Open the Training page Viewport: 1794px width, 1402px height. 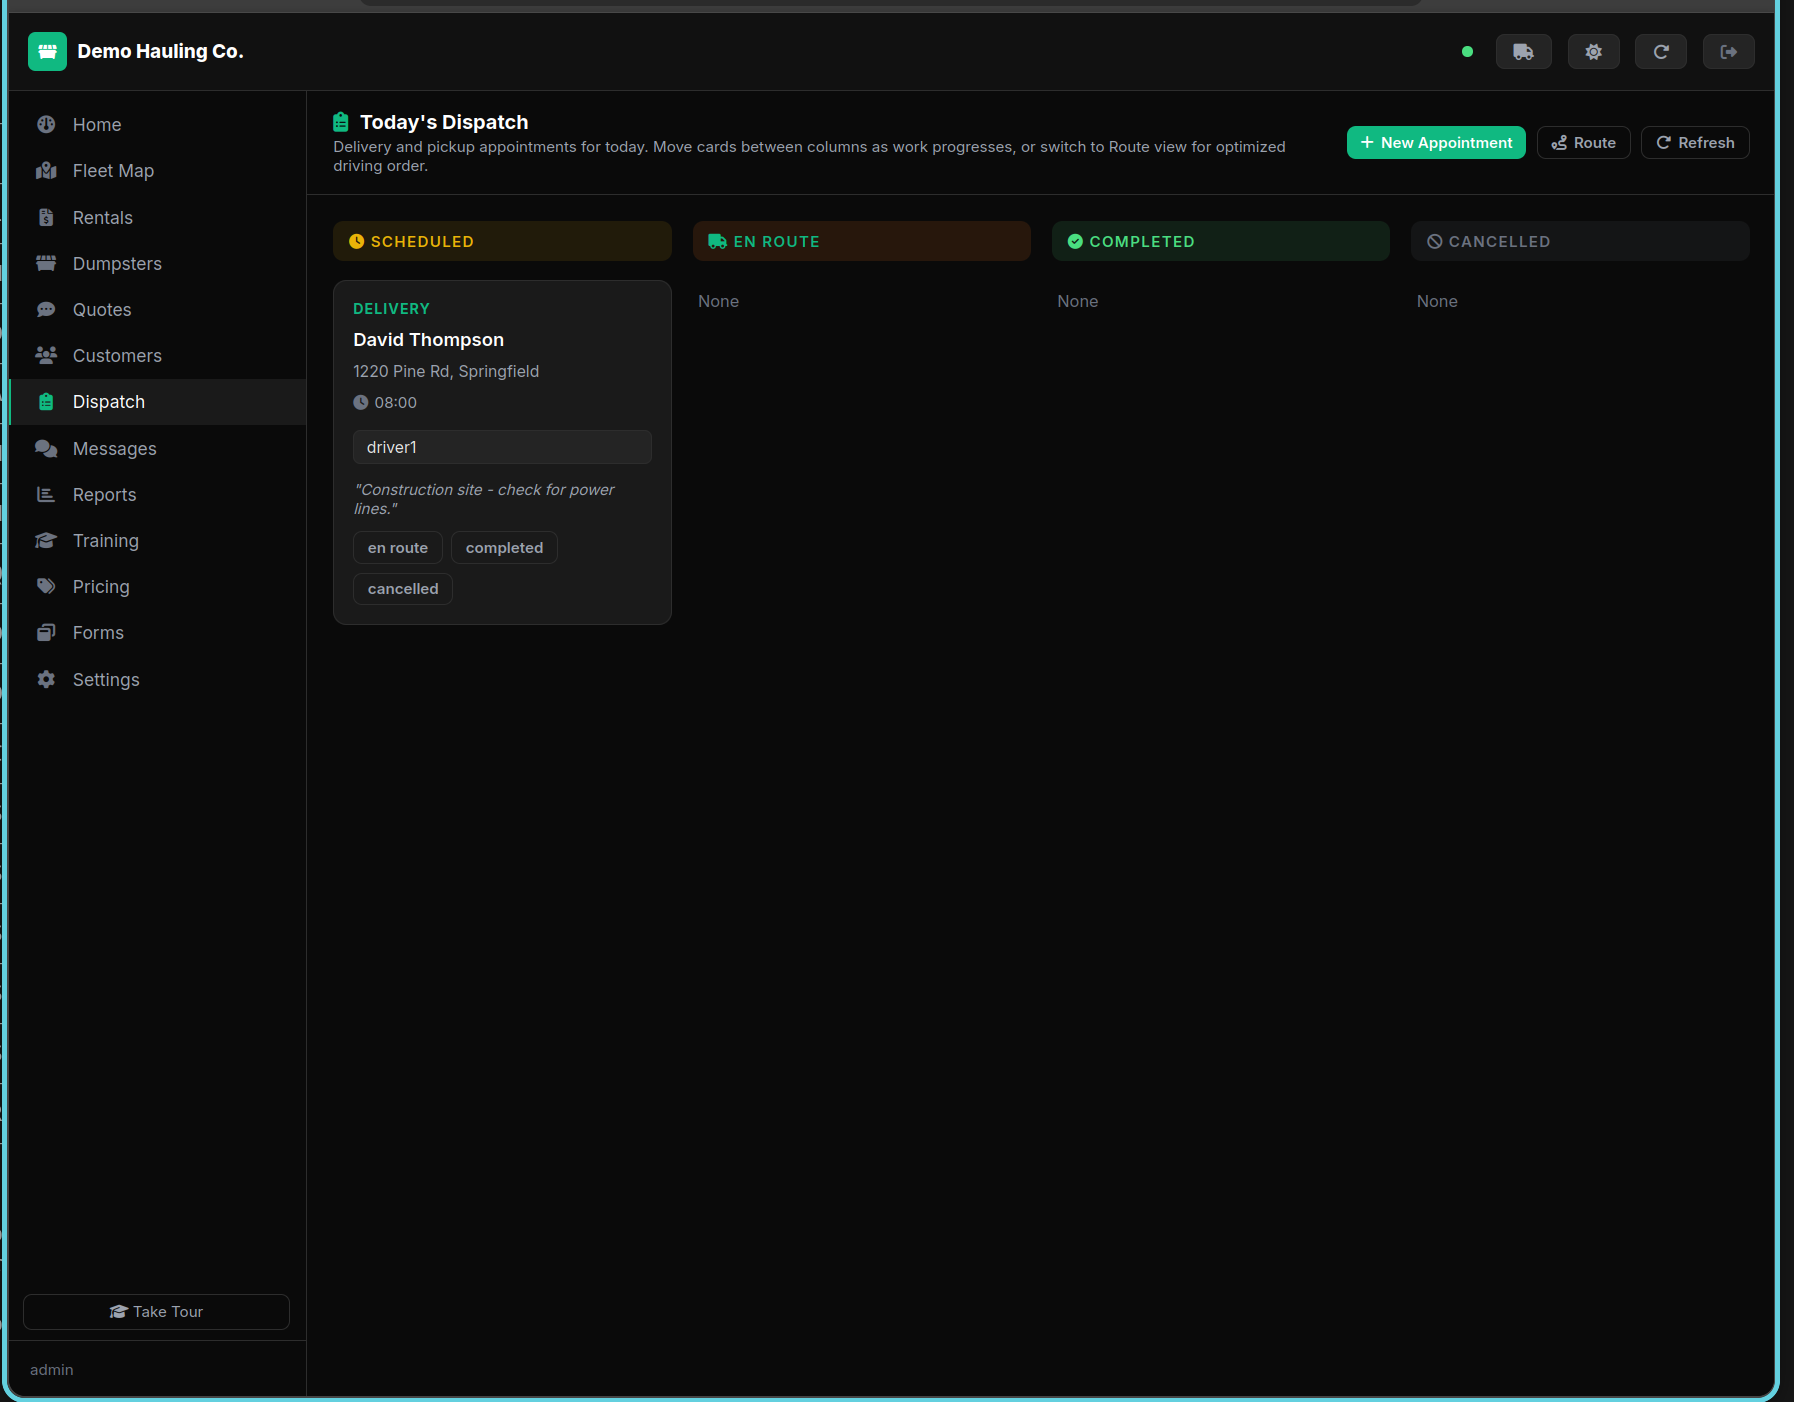tap(105, 540)
